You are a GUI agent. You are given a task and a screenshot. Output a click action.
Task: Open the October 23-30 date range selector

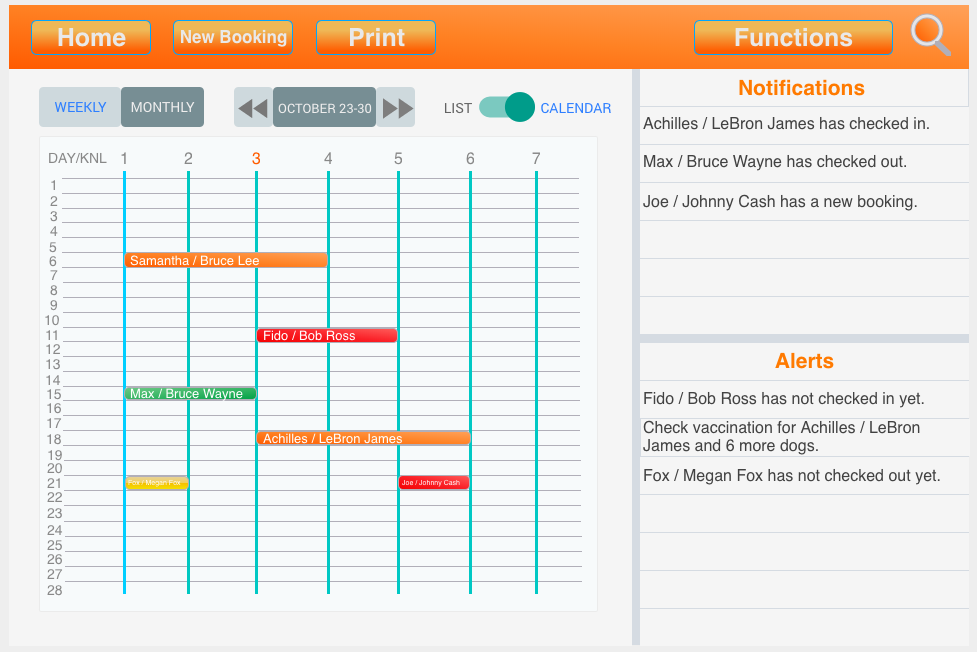[x=324, y=108]
